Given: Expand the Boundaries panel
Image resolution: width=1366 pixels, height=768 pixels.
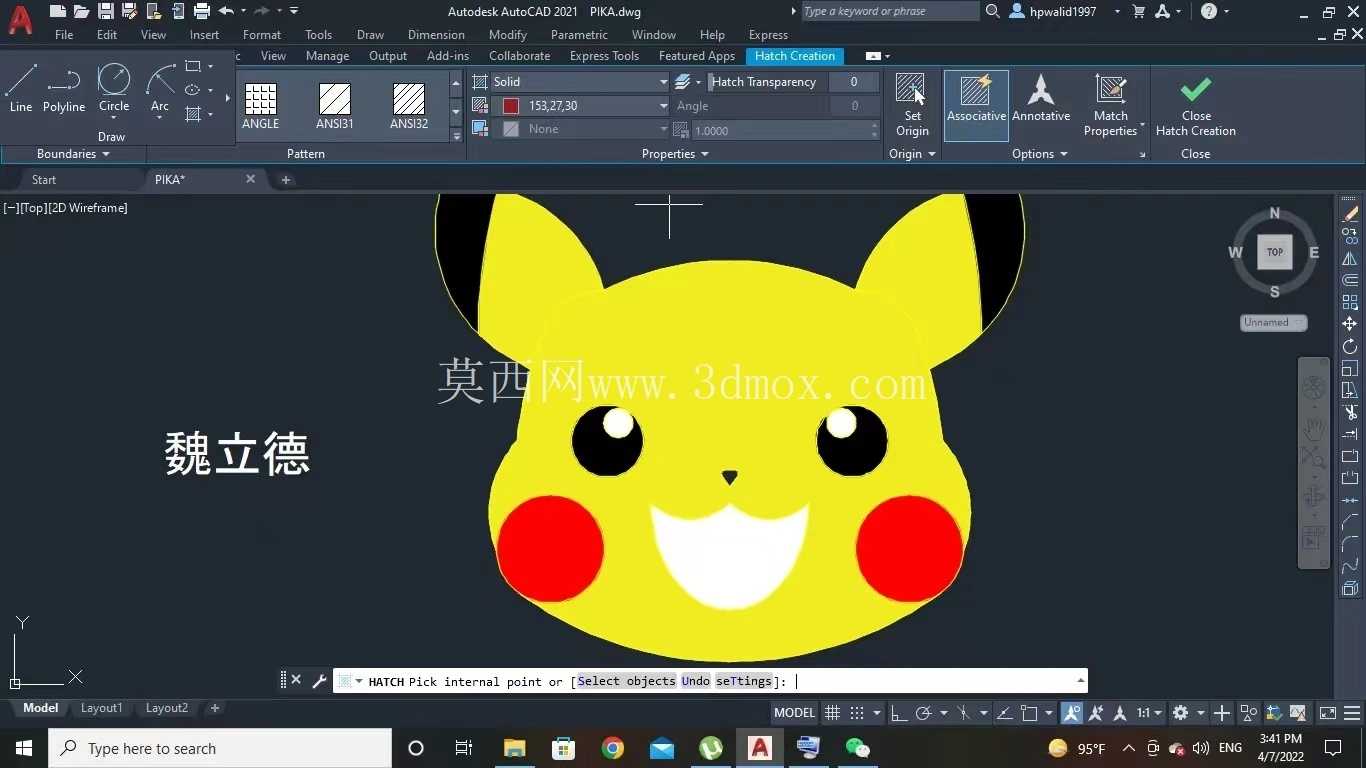Looking at the screenshot, I should [x=73, y=154].
